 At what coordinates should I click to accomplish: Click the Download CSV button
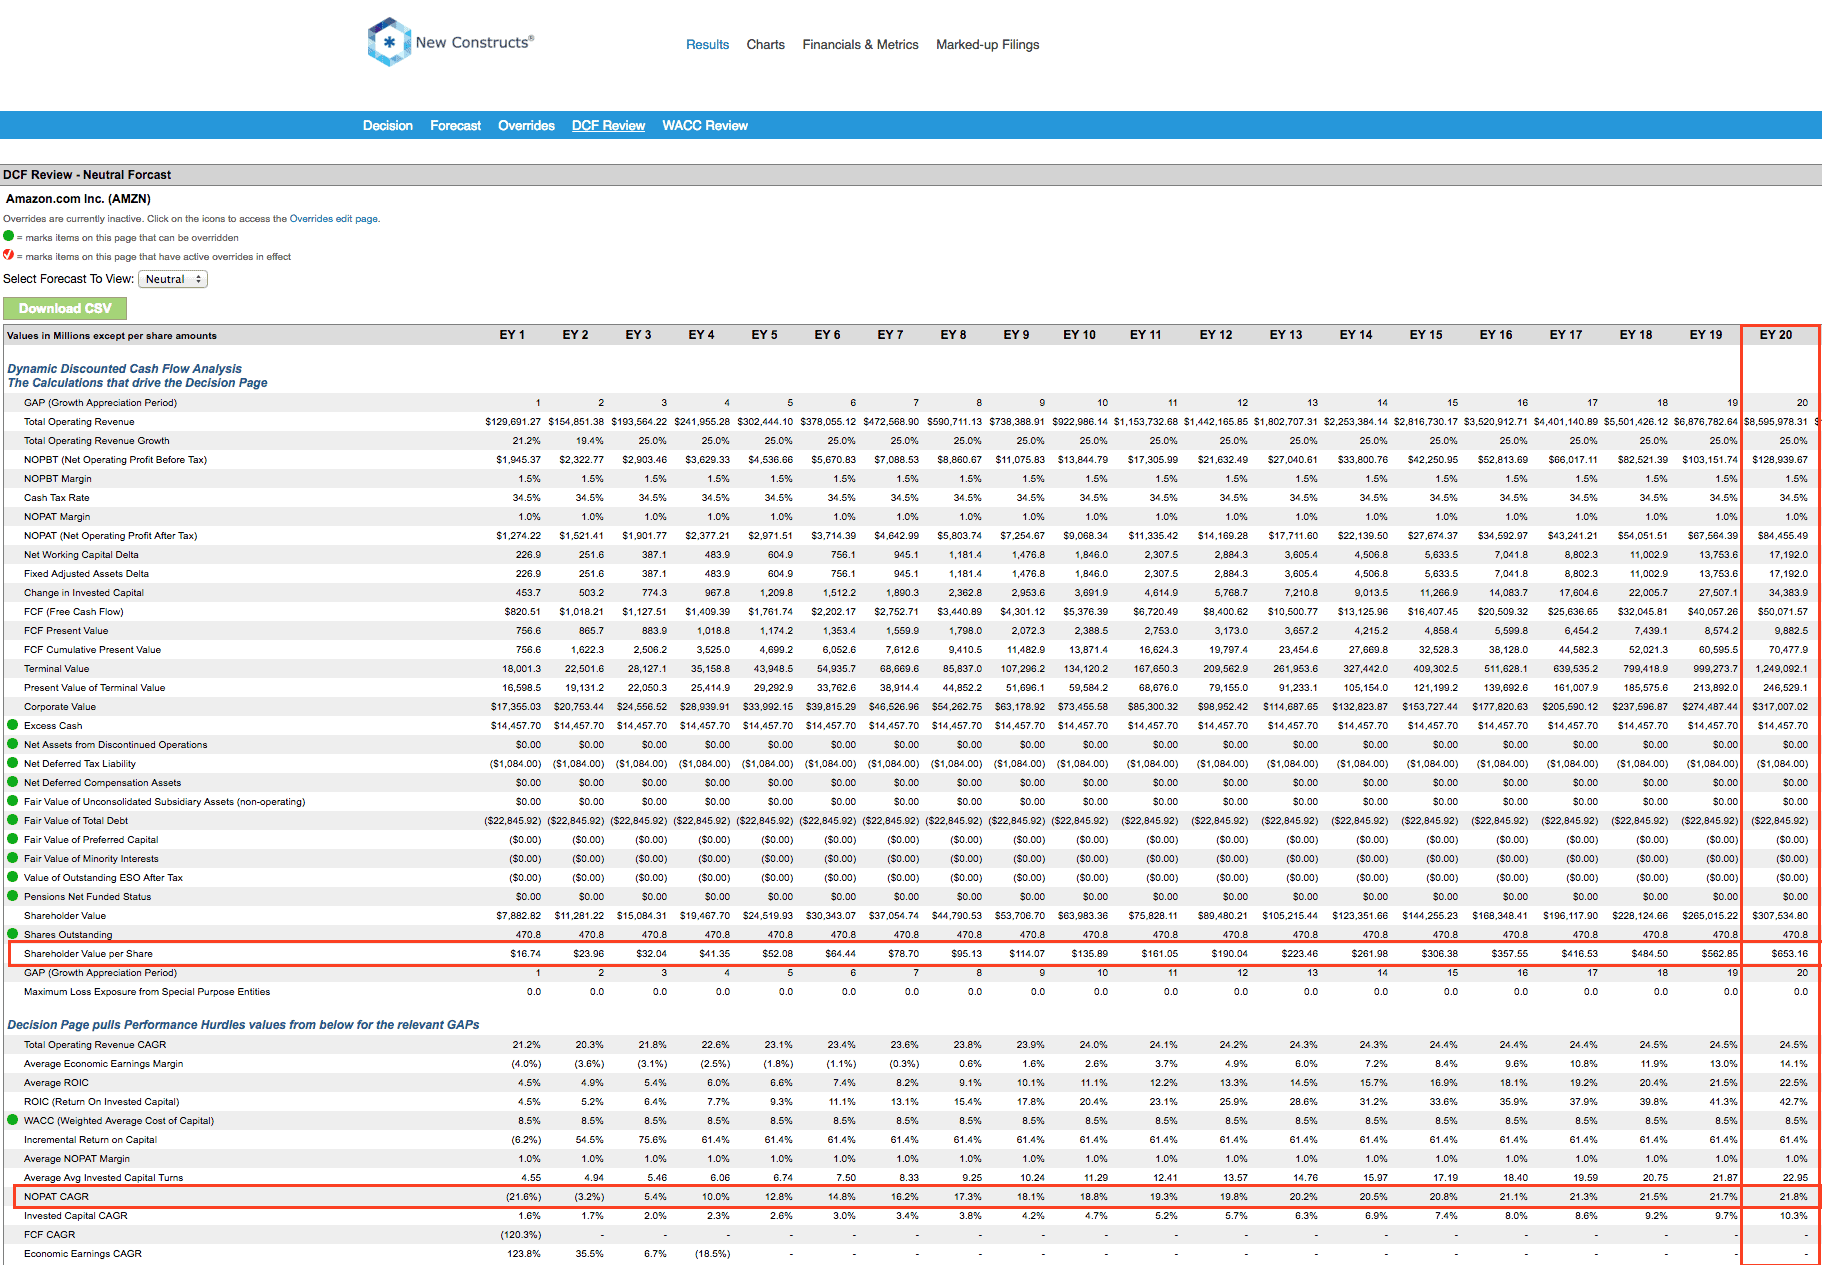click(x=65, y=308)
